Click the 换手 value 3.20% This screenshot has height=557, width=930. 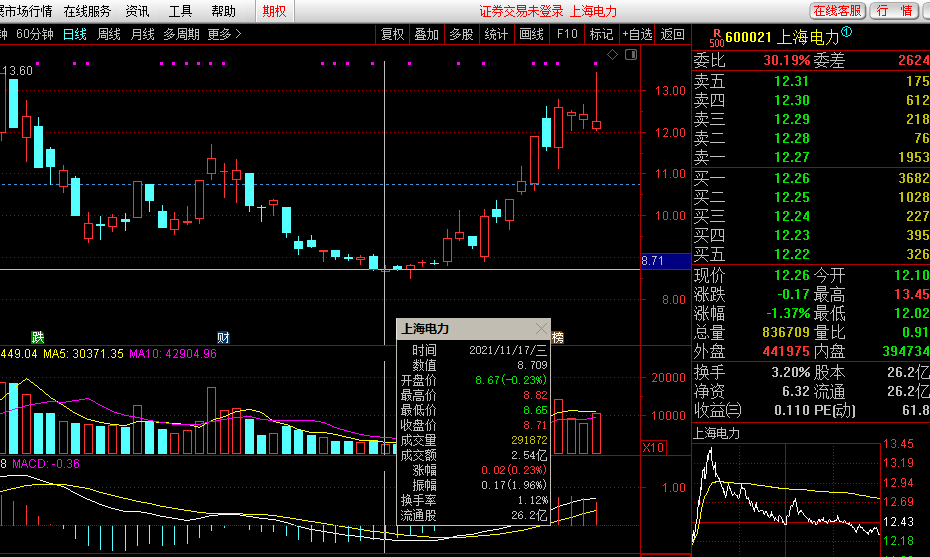pyautogui.click(x=791, y=373)
